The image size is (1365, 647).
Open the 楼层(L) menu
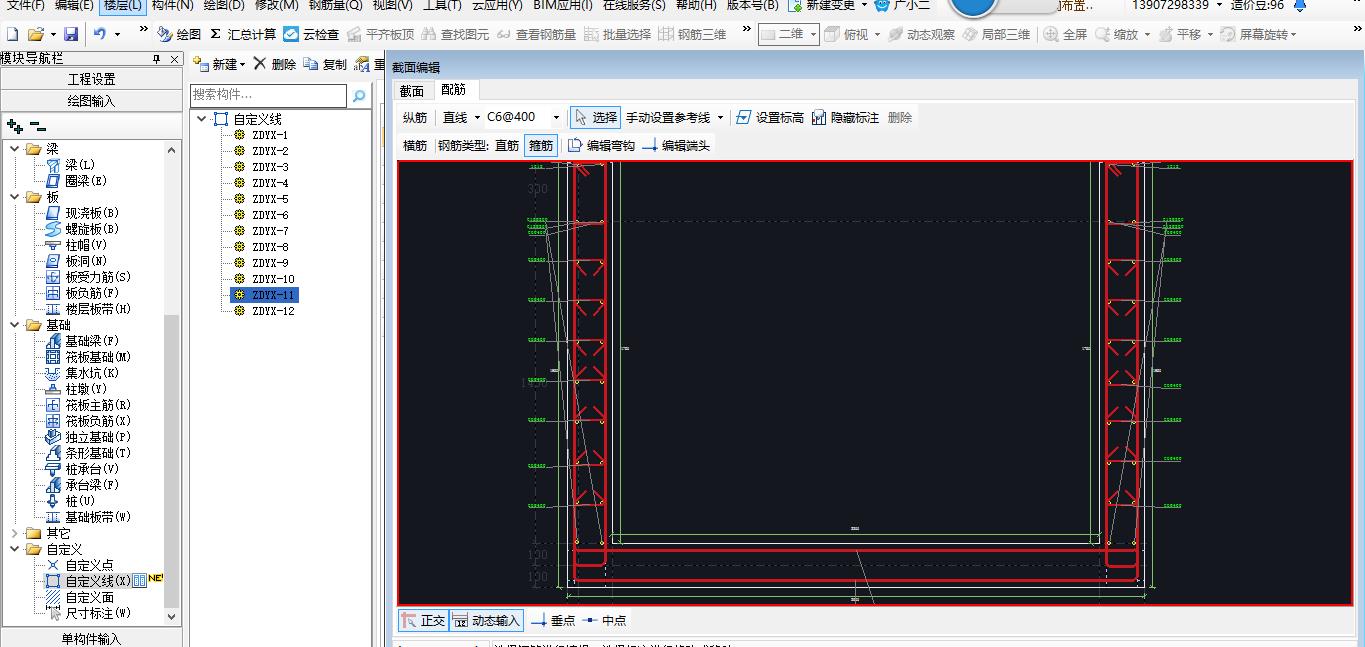[123, 5]
